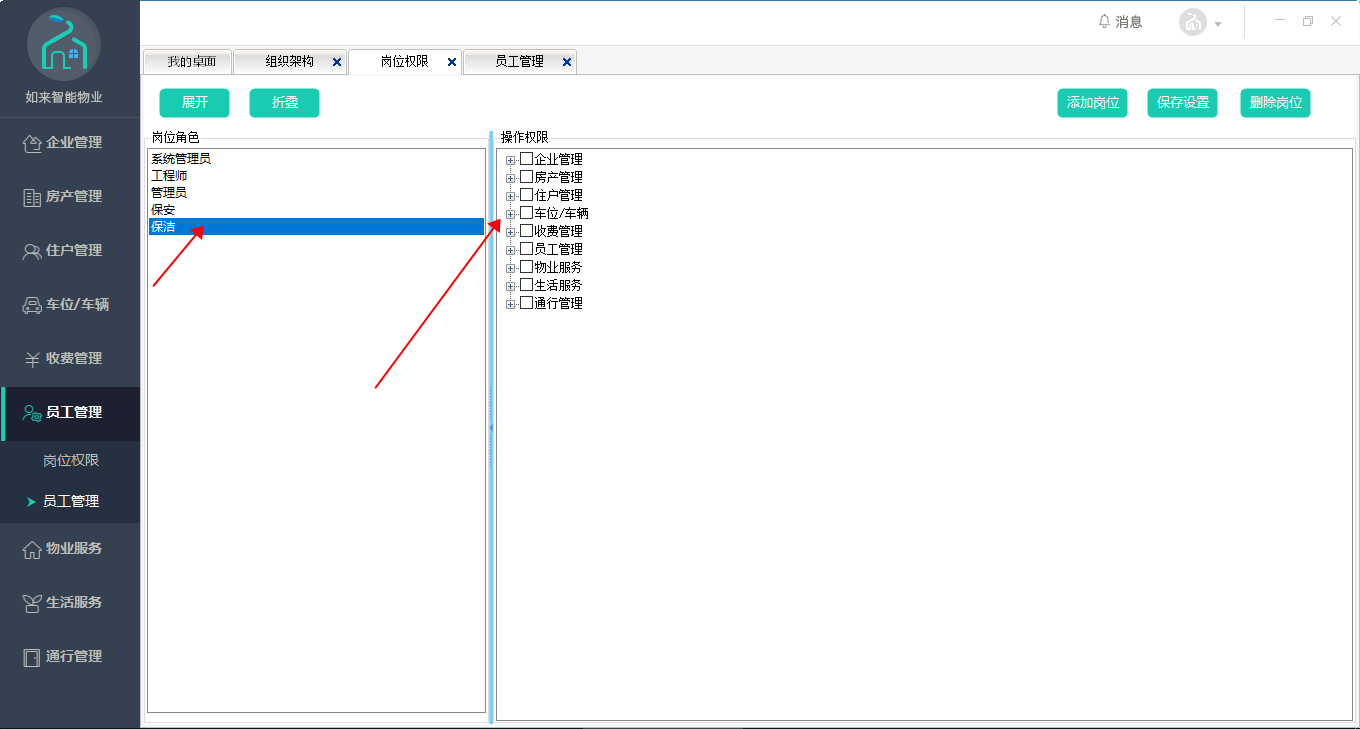
Task: Switch to the 组织架构 tab
Action: click(289, 62)
